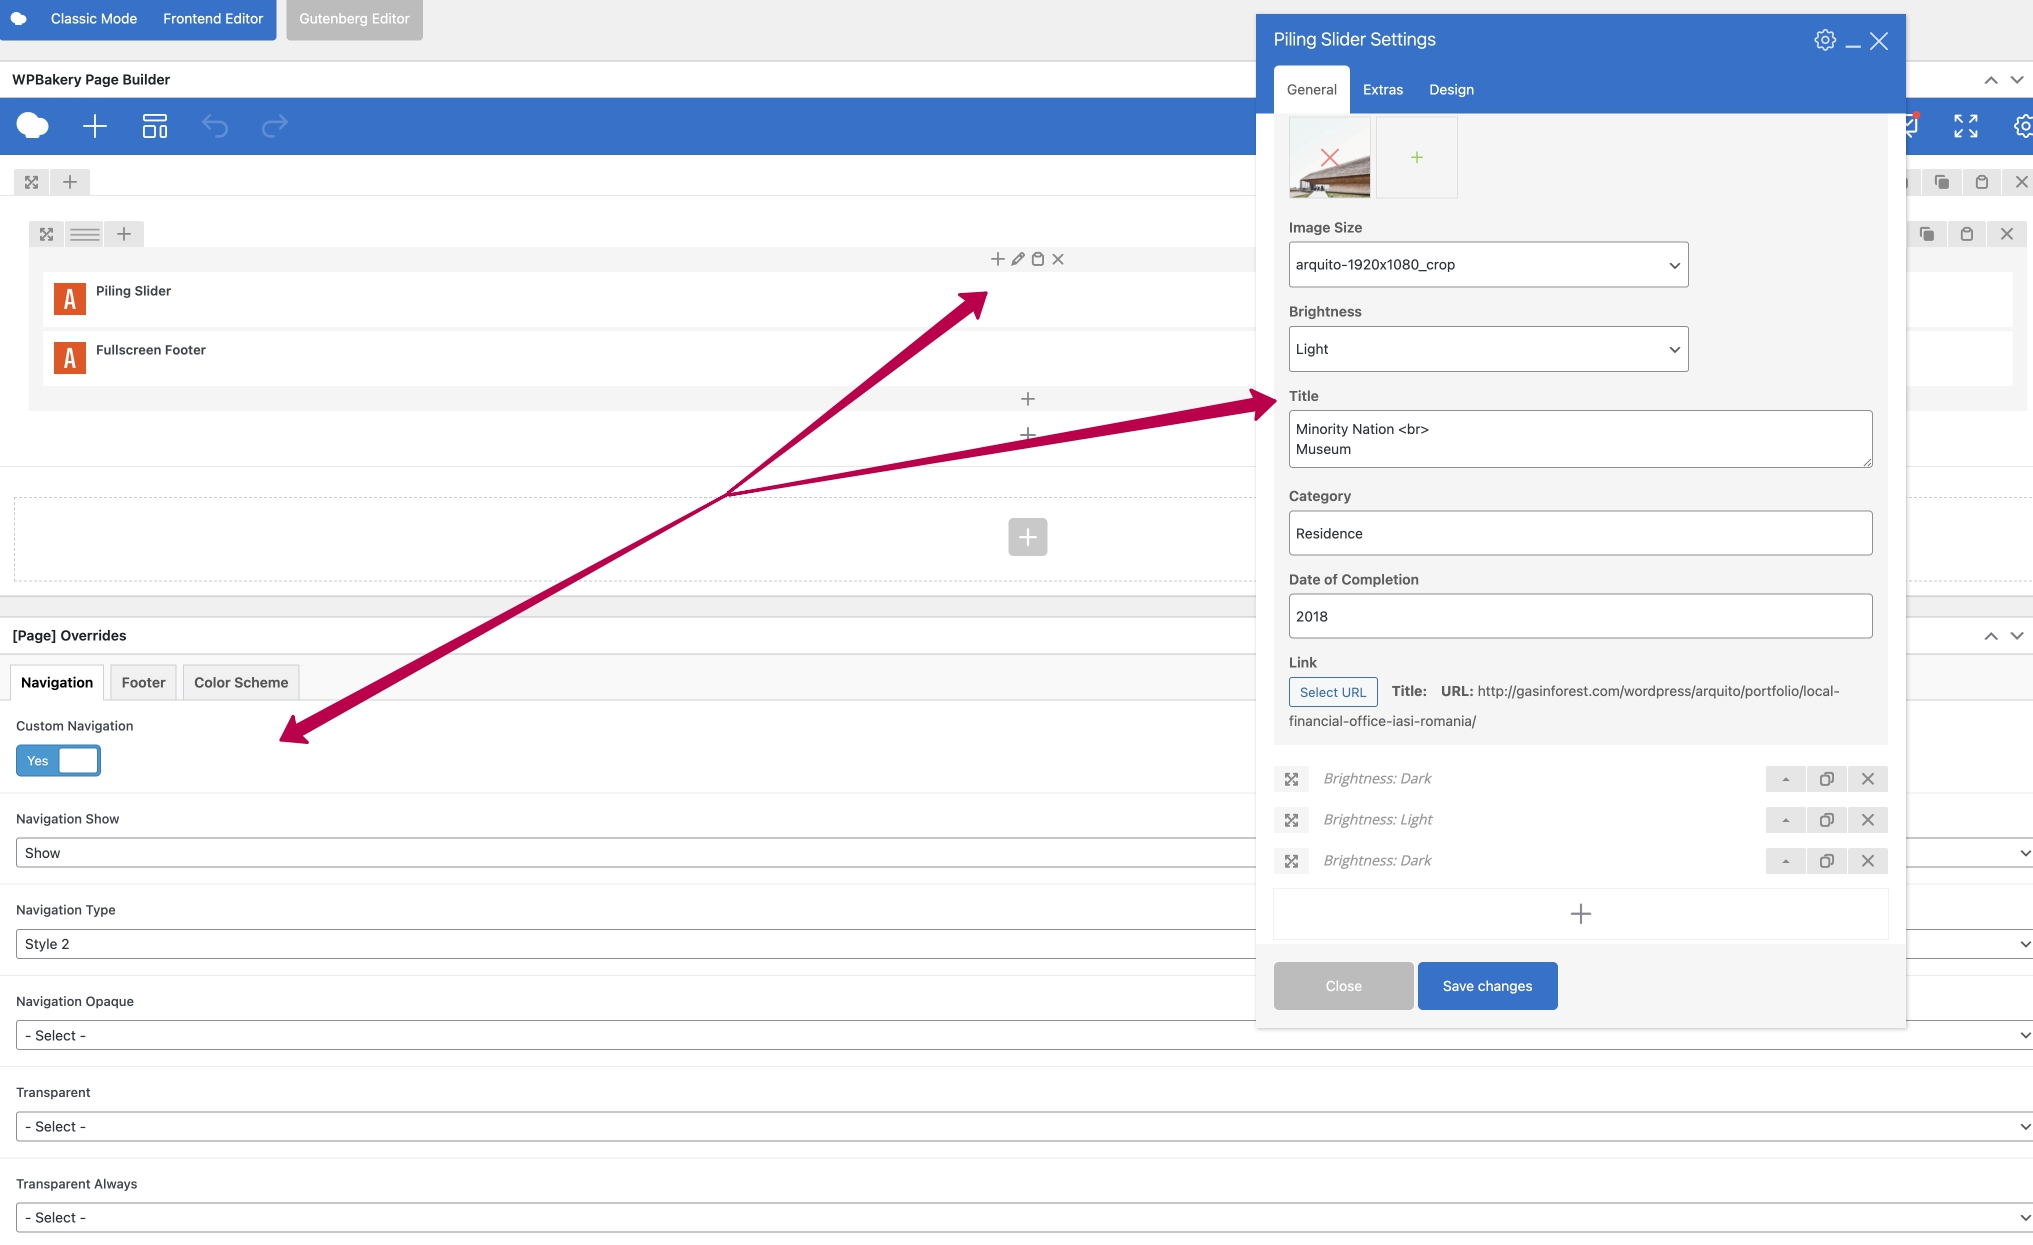This screenshot has height=1245, width=2033.
Task: Click the Redo arrow in WPBakery toolbar
Action: pyautogui.click(x=275, y=126)
